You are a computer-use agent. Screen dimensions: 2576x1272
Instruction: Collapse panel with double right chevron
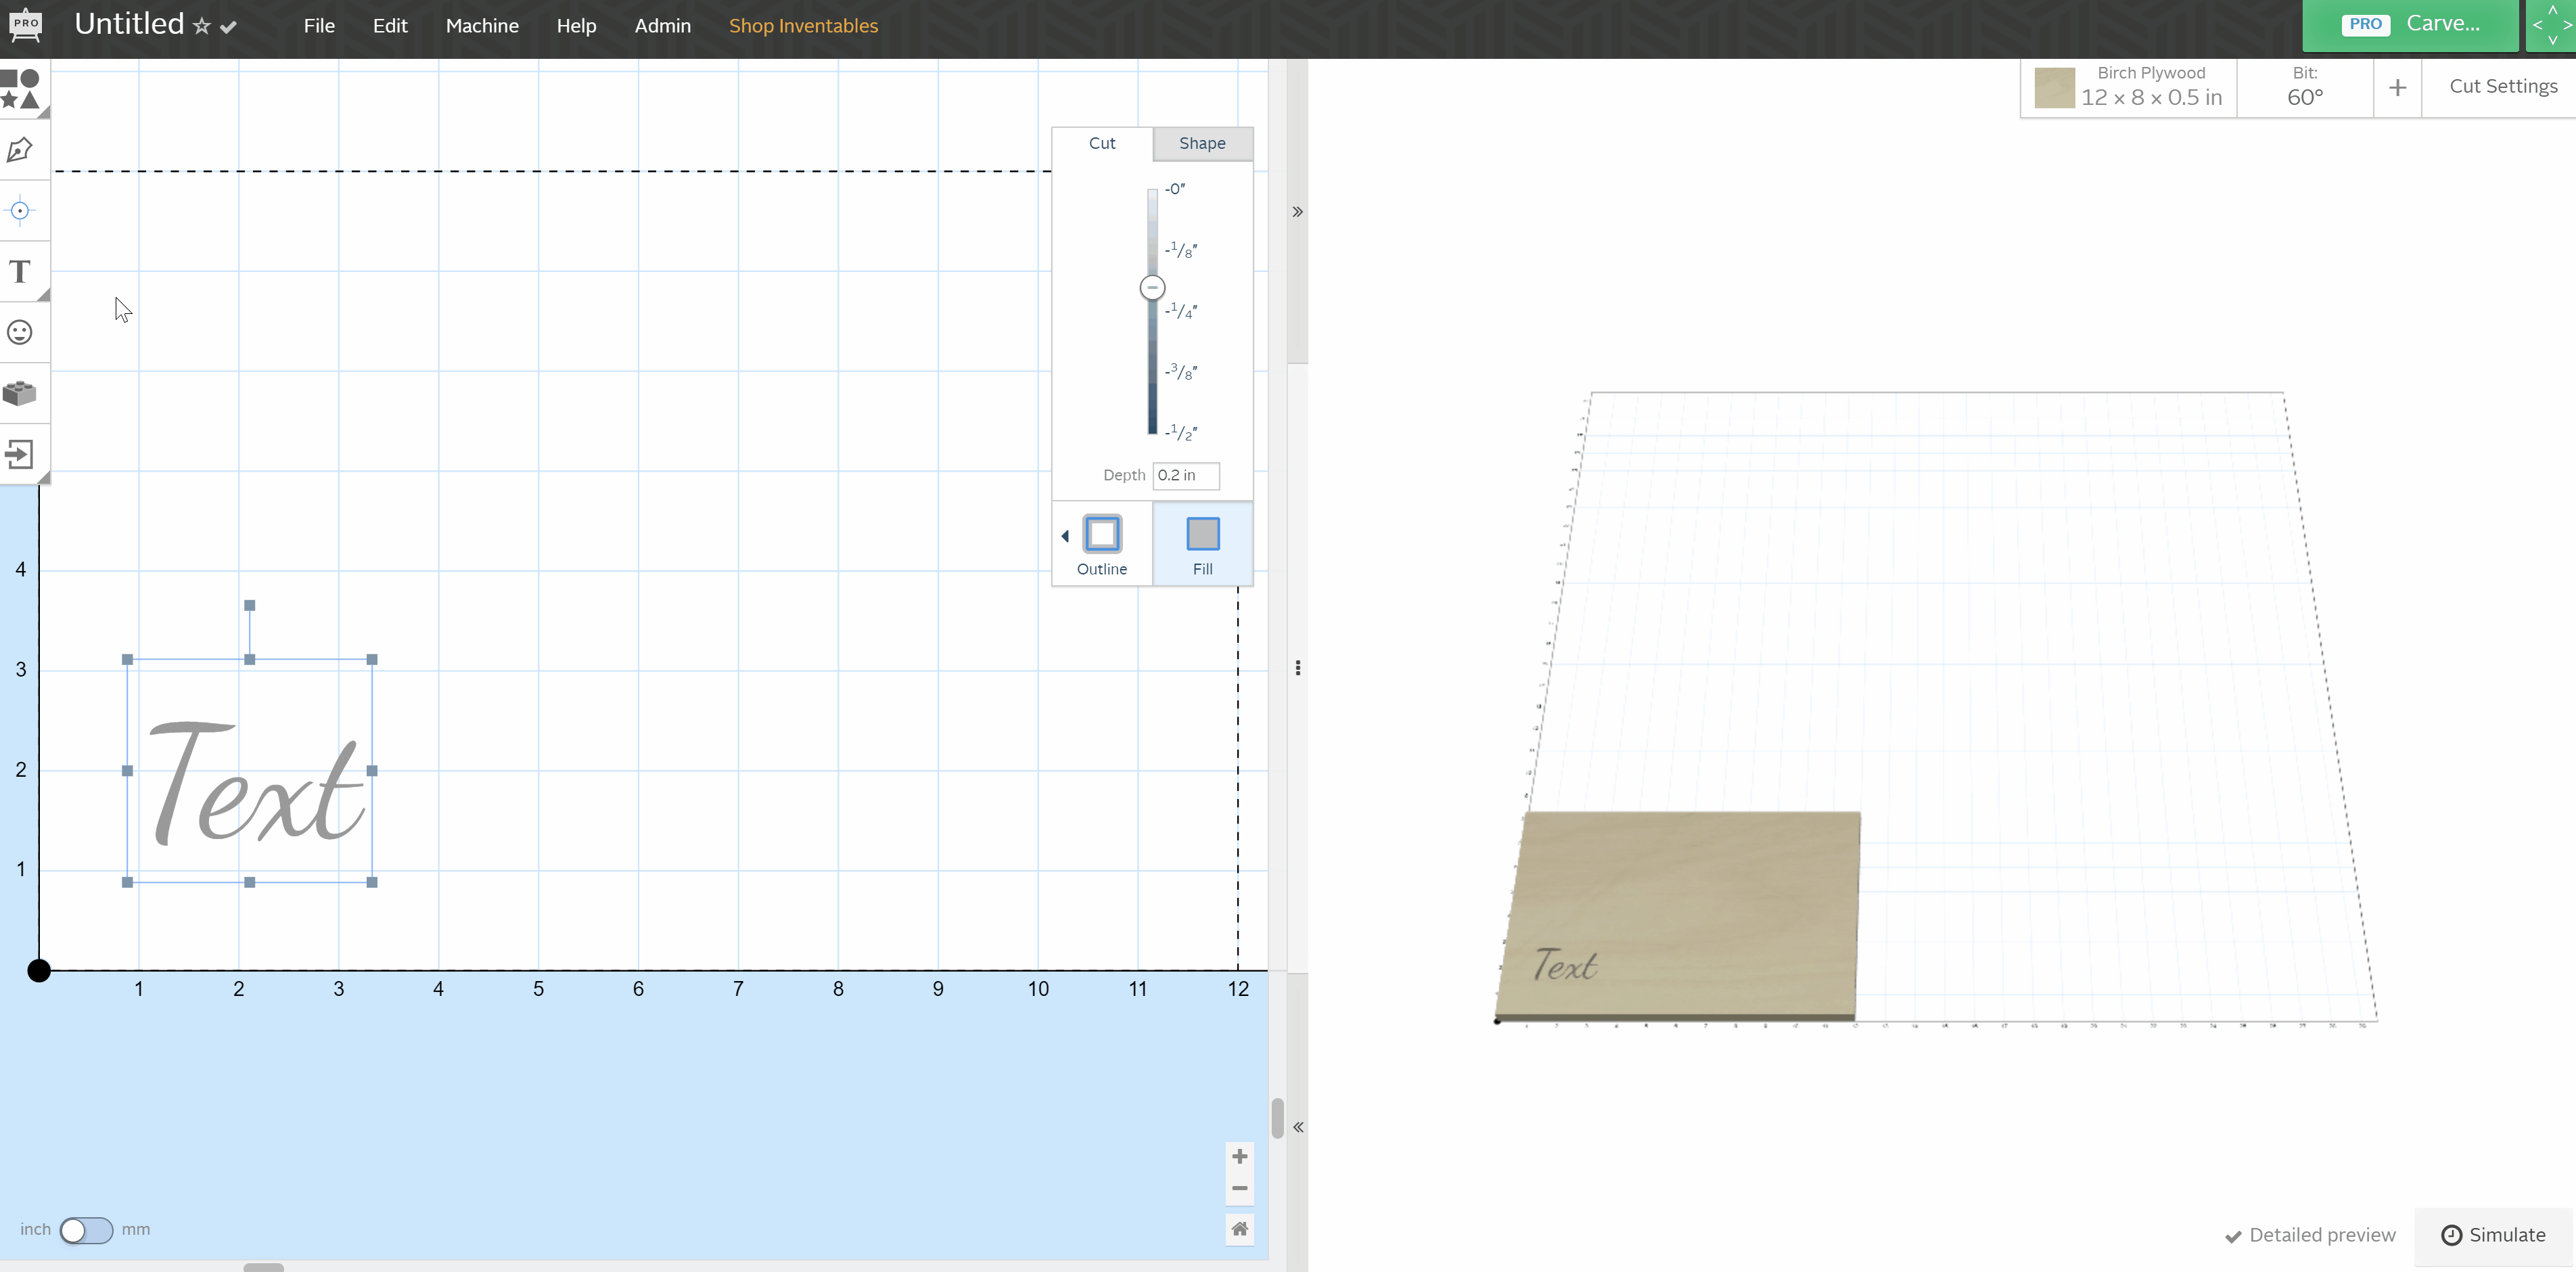coord(1297,212)
